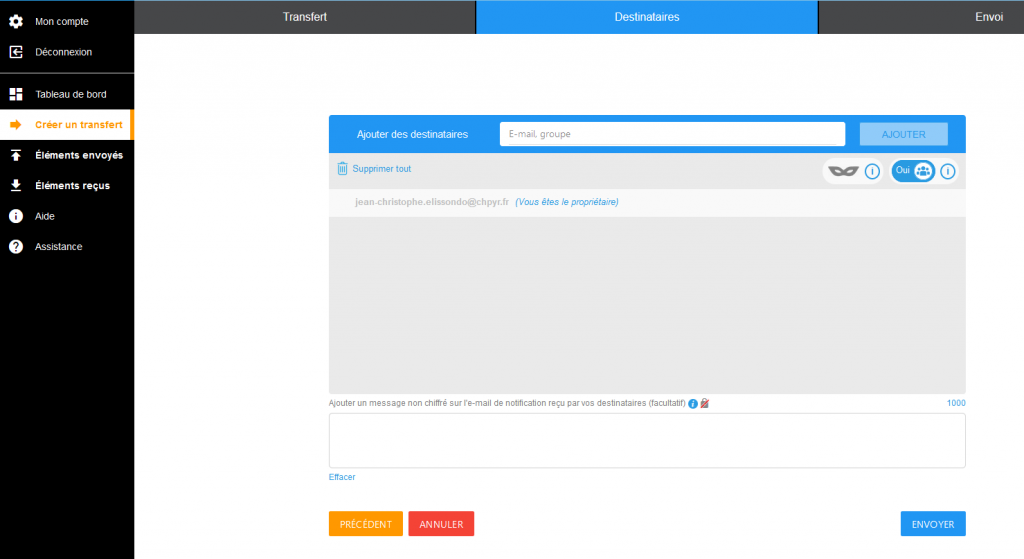Toggle the anonymous mask option
Screen dimensions: 1024x559
tap(843, 171)
